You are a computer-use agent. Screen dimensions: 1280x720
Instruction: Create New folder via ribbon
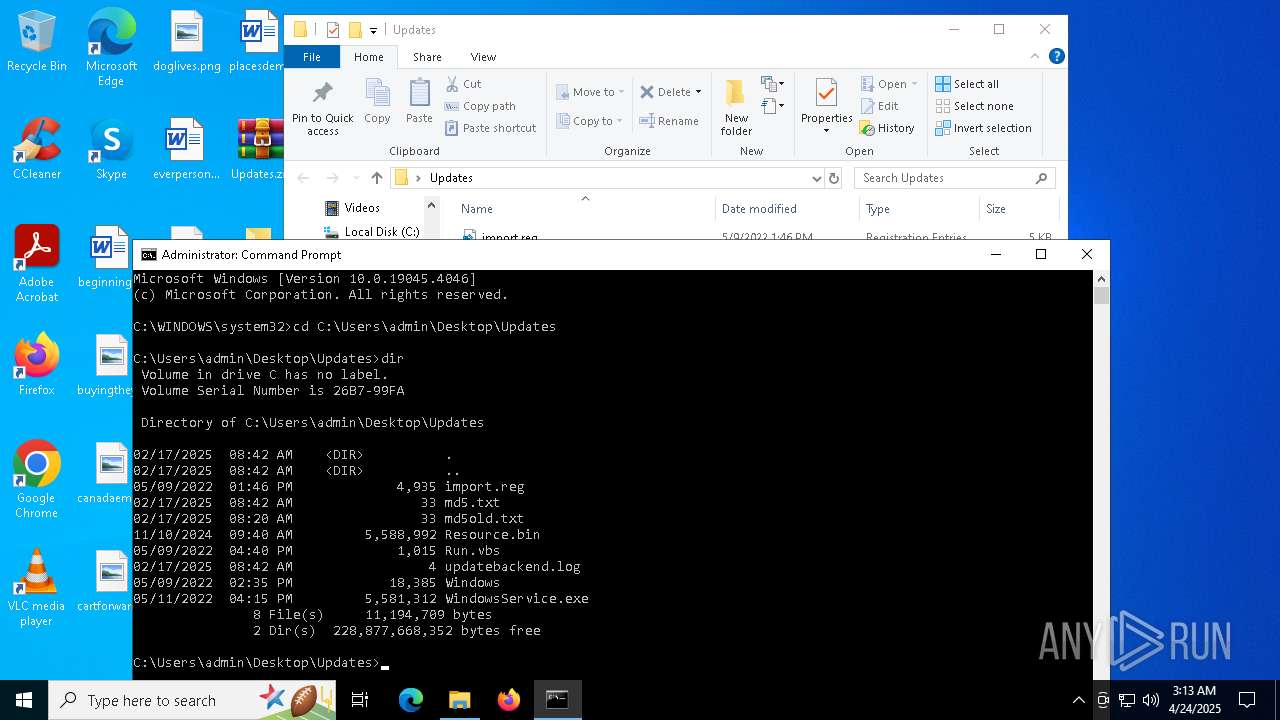(736, 108)
